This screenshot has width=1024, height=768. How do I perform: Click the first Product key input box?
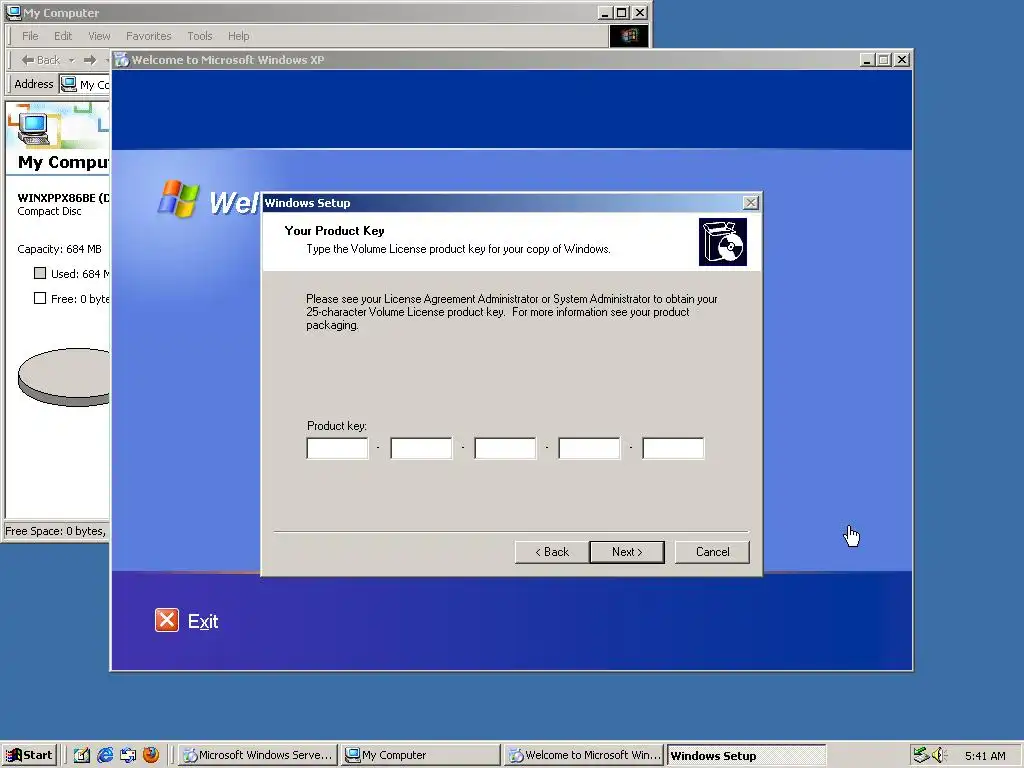(x=337, y=449)
